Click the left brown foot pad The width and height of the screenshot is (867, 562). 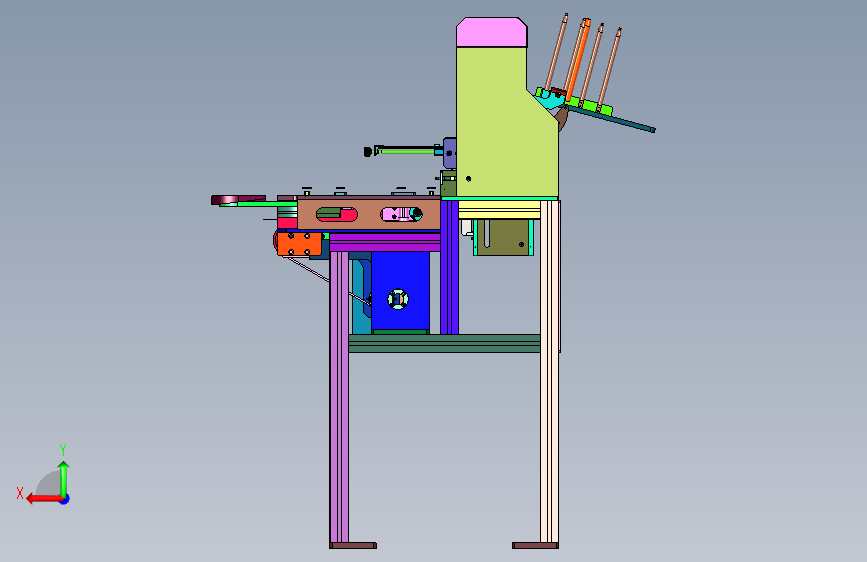(x=353, y=545)
